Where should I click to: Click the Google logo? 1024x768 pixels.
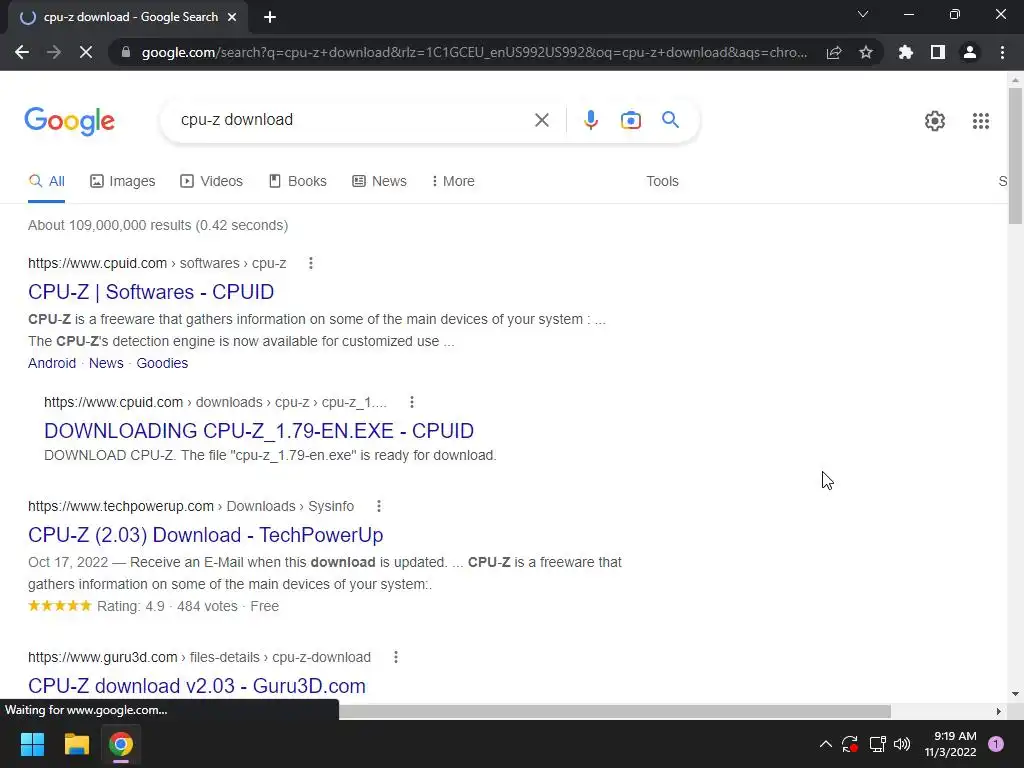click(x=69, y=121)
